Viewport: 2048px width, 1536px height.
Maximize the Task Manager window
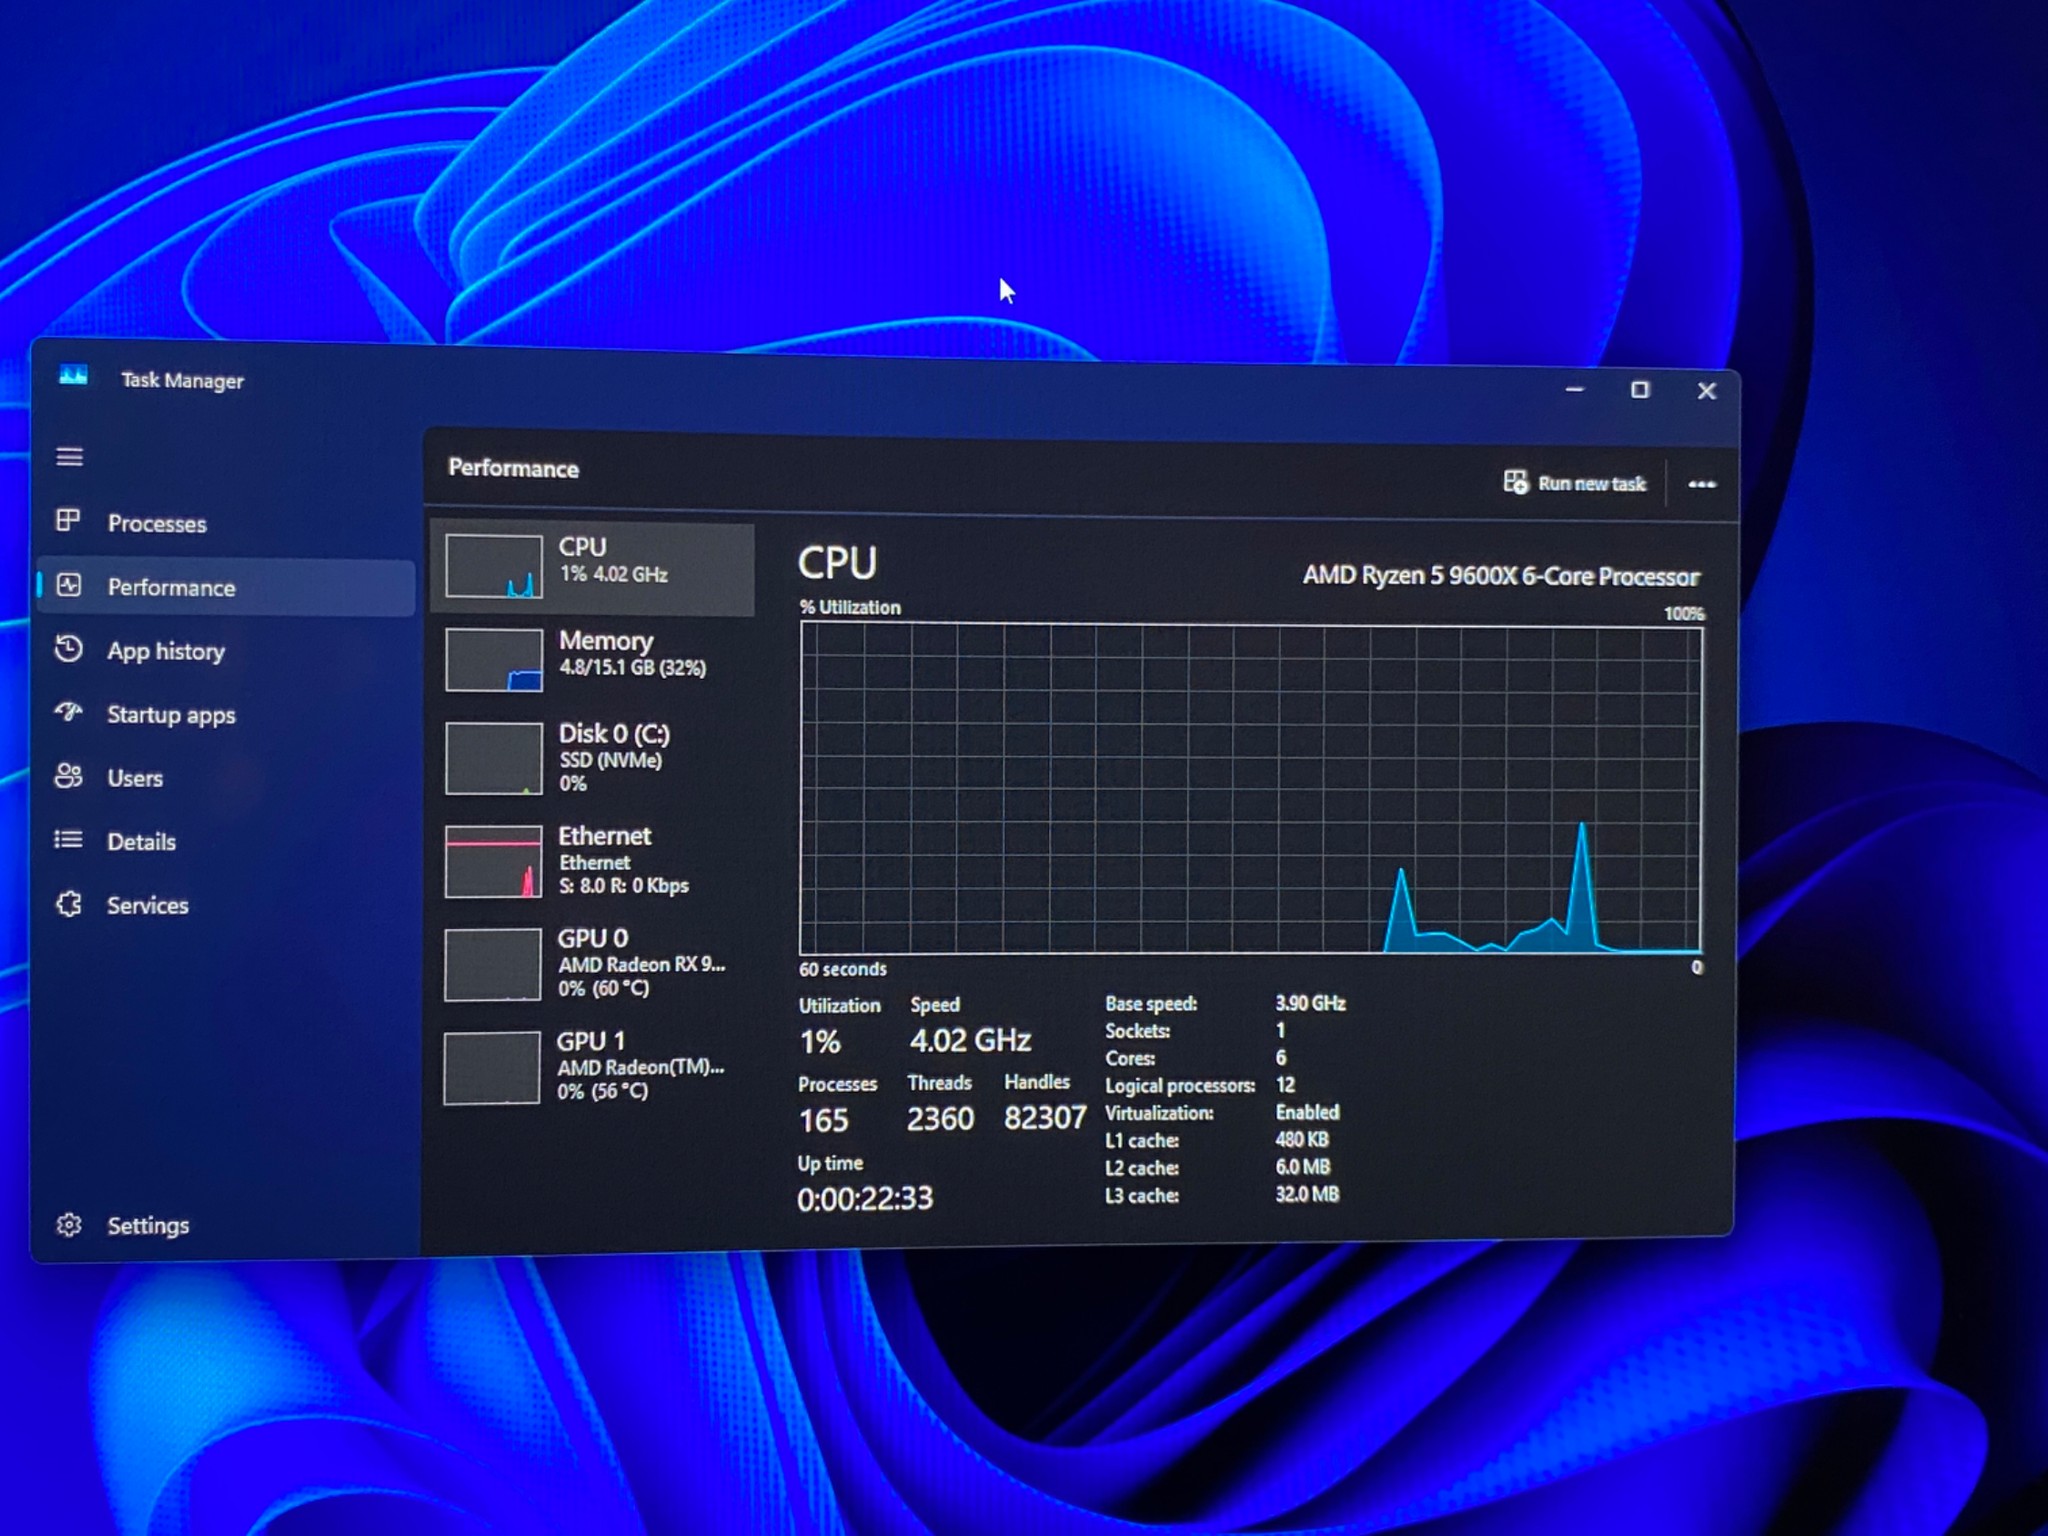(x=1640, y=389)
